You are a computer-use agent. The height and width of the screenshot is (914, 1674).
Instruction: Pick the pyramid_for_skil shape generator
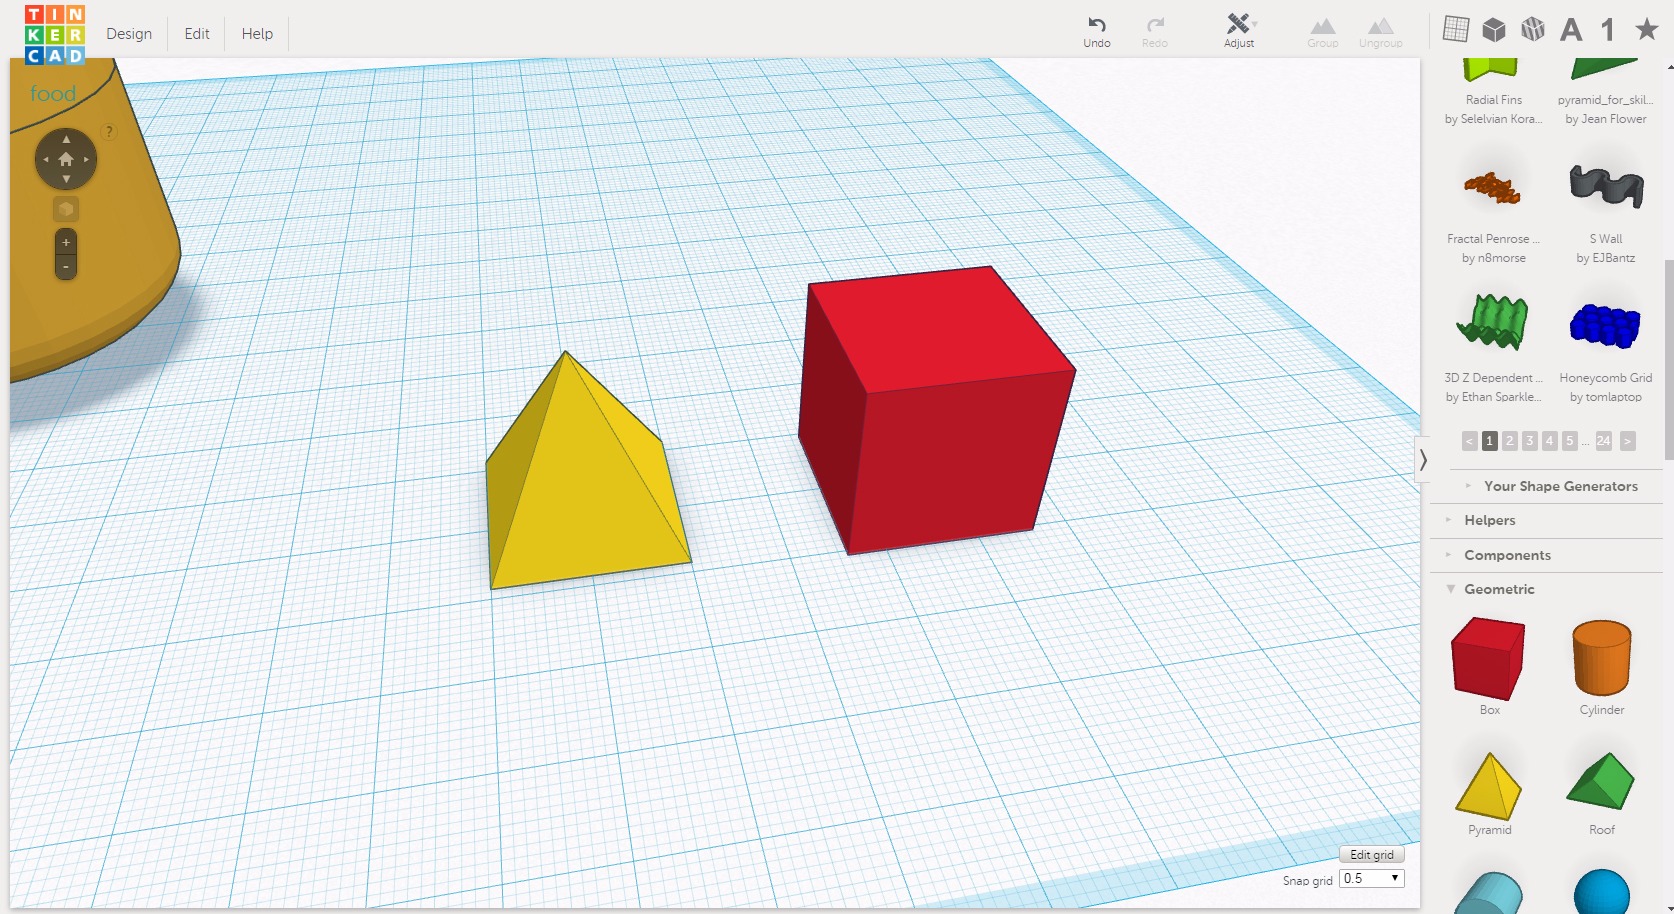[x=1605, y=92]
